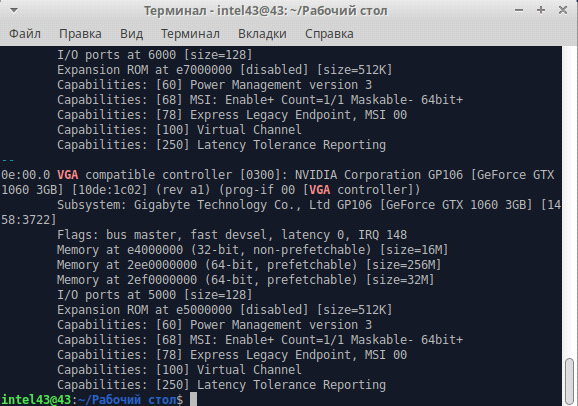The height and width of the screenshot is (406, 578).
Task: Open the Терминал menu
Action: 190,34
